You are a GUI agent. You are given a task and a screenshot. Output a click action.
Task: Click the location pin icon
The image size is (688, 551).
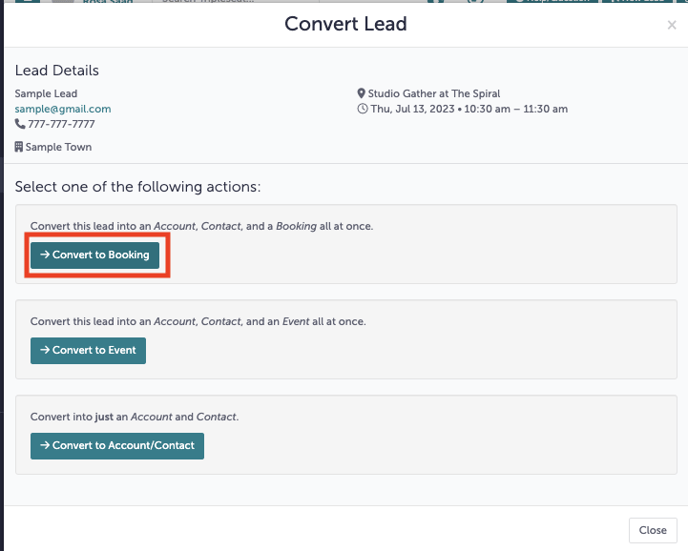pos(361,94)
